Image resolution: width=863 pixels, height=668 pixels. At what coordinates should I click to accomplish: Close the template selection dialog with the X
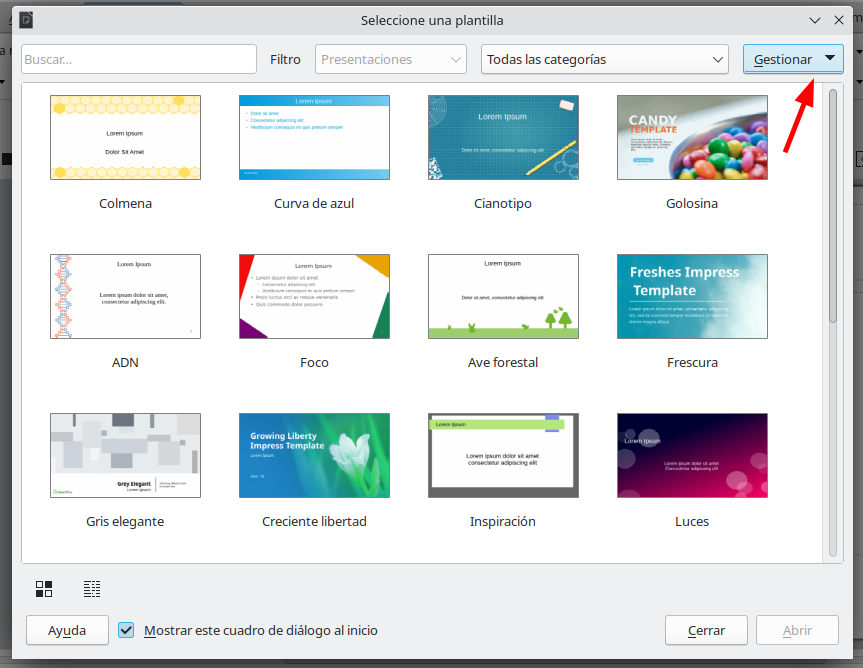(839, 20)
